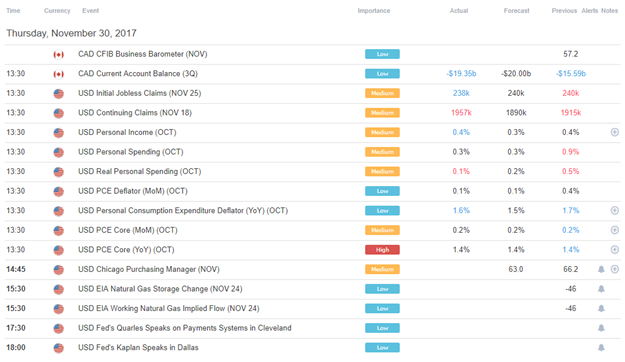Set alert bell for EIA Natural Gas Storage Change
Viewport: 625px width, 362px height.
coord(601,289)
